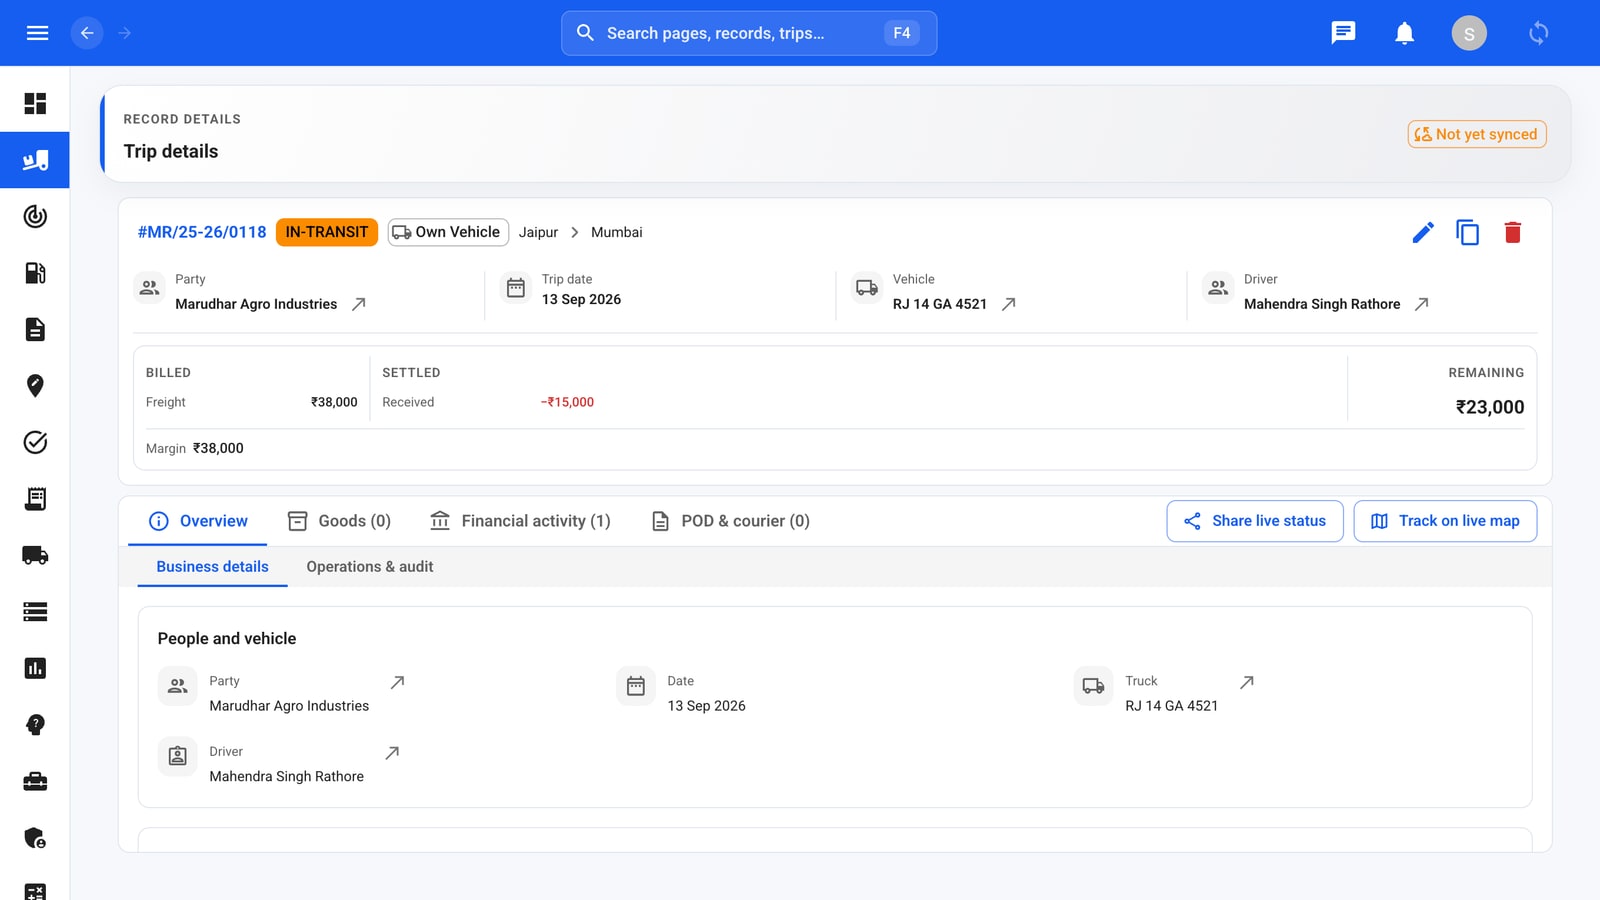Open the notifications bell
The image size is (1600, 900).
click(x=1405, y=33)
